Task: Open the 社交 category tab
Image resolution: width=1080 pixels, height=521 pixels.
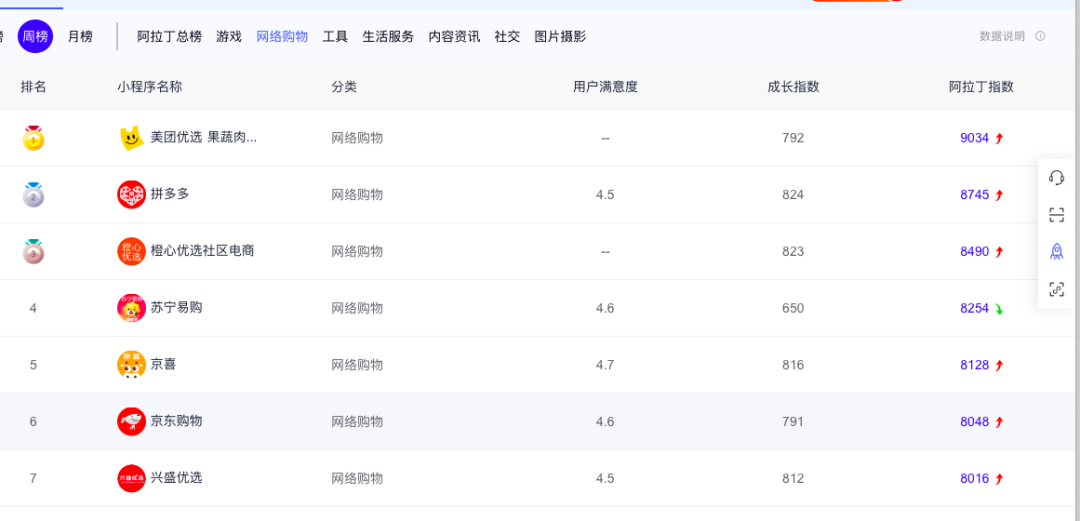Action: point(508,37)
